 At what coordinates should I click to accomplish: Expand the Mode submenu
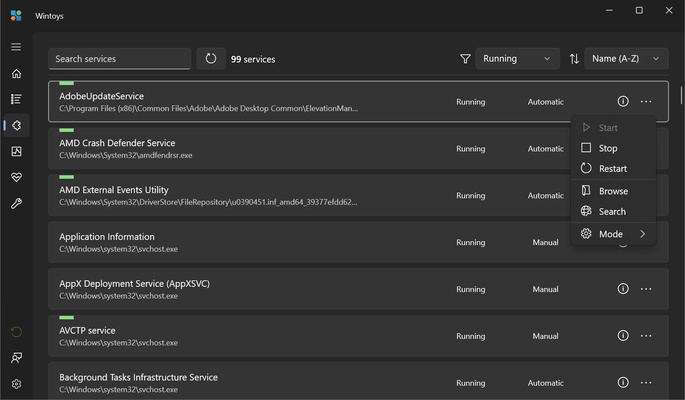(613, 234)
